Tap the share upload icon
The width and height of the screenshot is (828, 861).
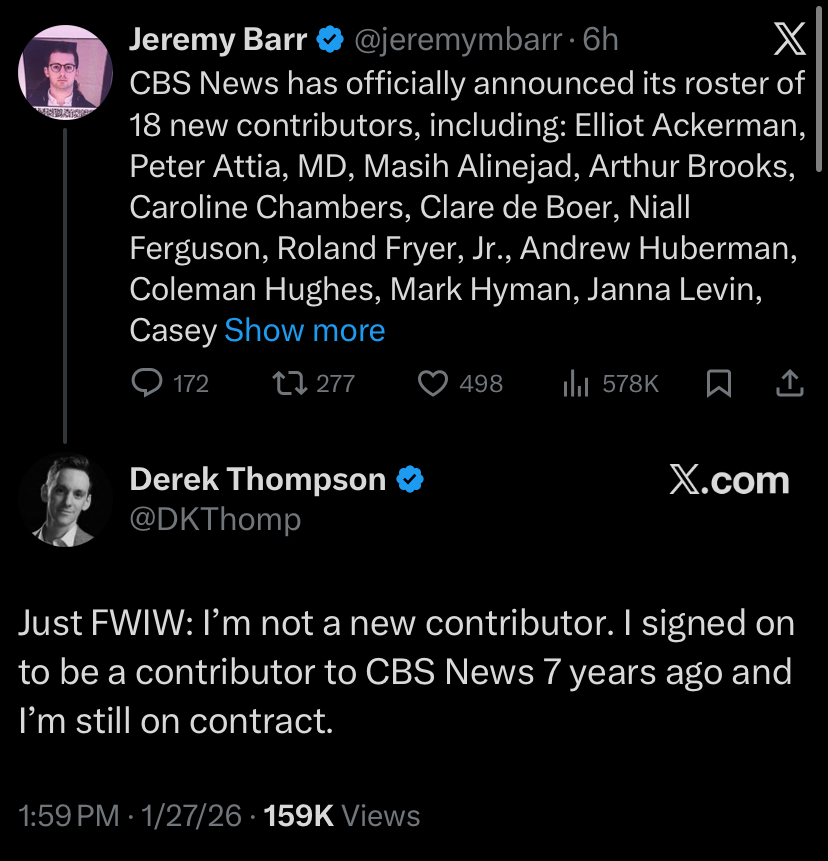coord(789,383)
